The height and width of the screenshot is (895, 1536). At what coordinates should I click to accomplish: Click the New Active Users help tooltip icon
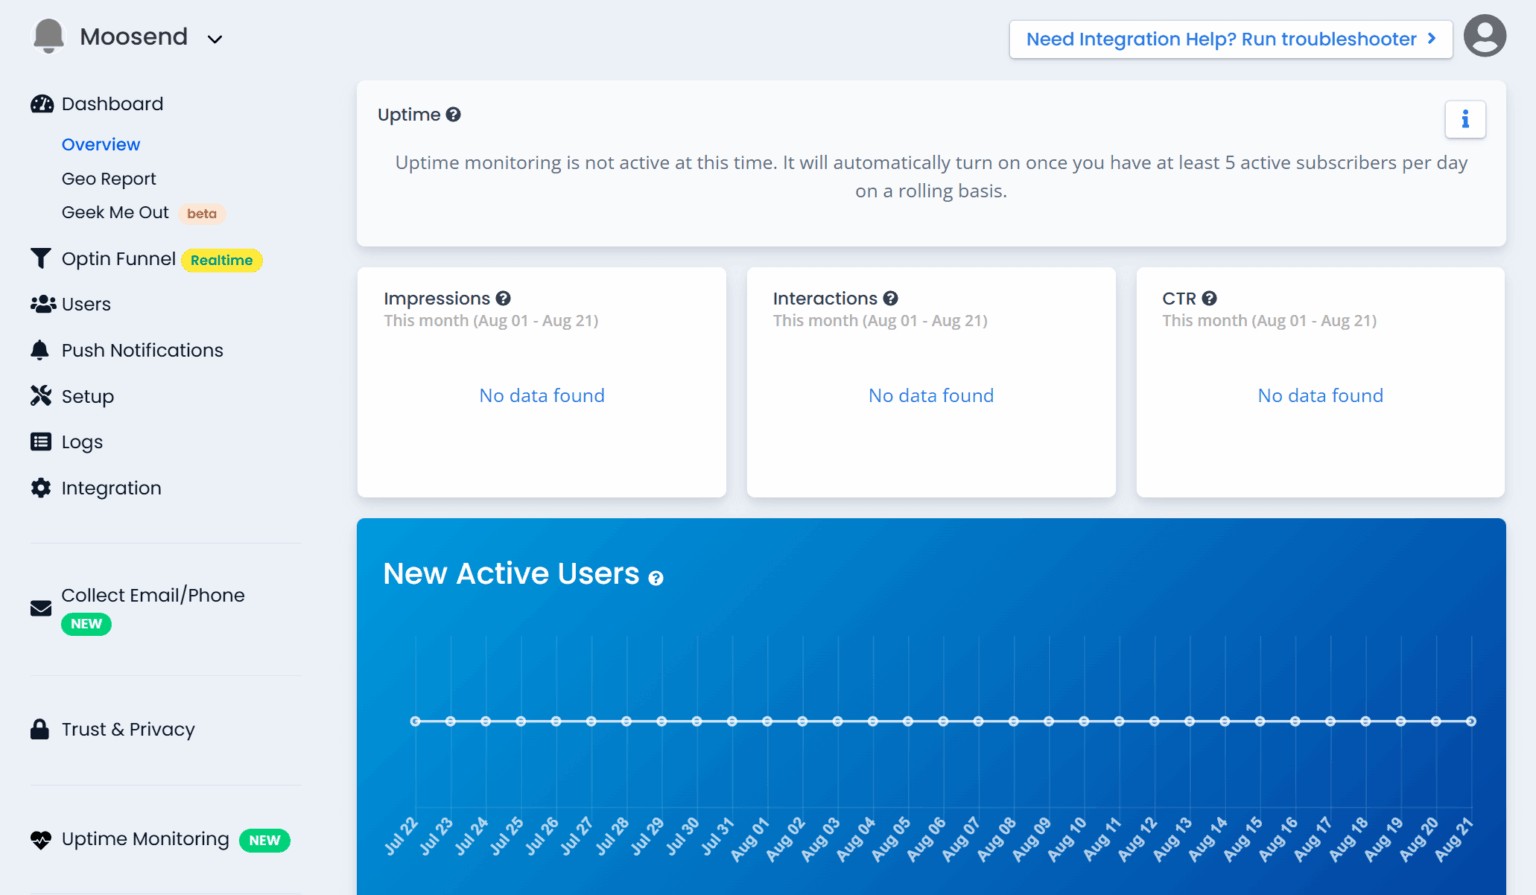point(656,578)
